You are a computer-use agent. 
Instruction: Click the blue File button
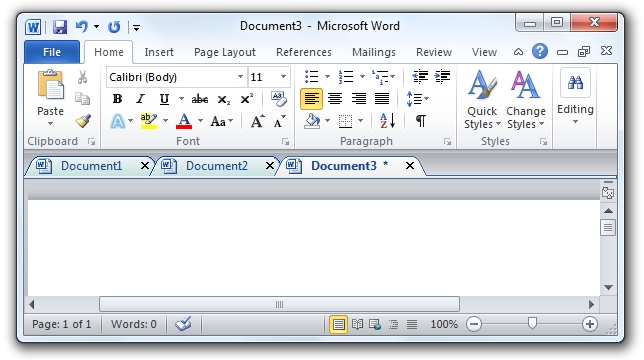[52, 52]
